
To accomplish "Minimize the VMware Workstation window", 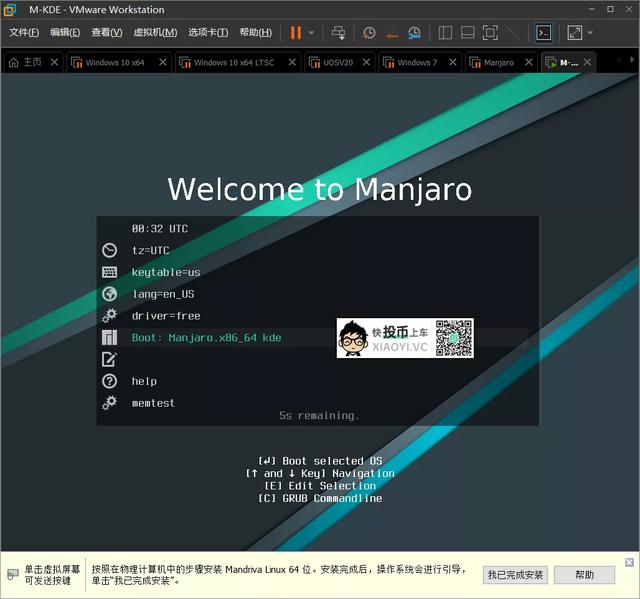I will (591, 9).
